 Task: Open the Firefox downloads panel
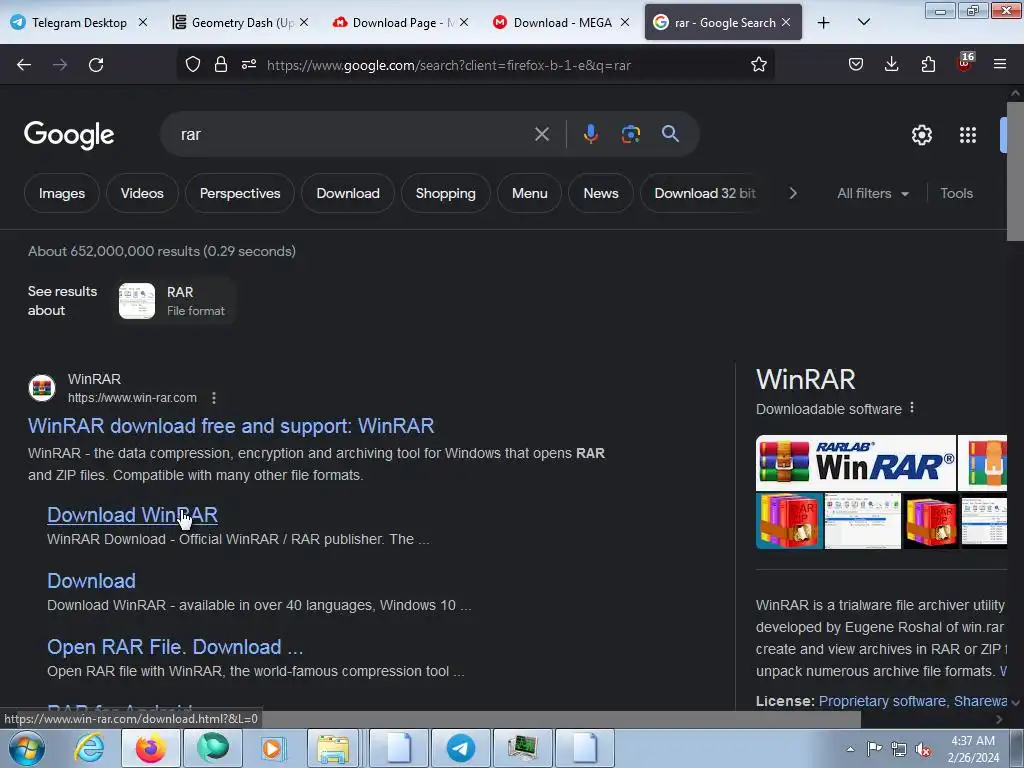point(891,64)
